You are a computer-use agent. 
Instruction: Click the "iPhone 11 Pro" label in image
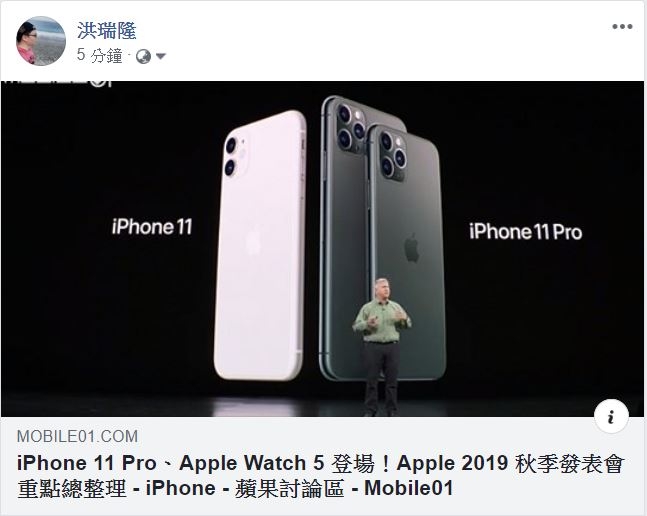[x=526, y=231]
